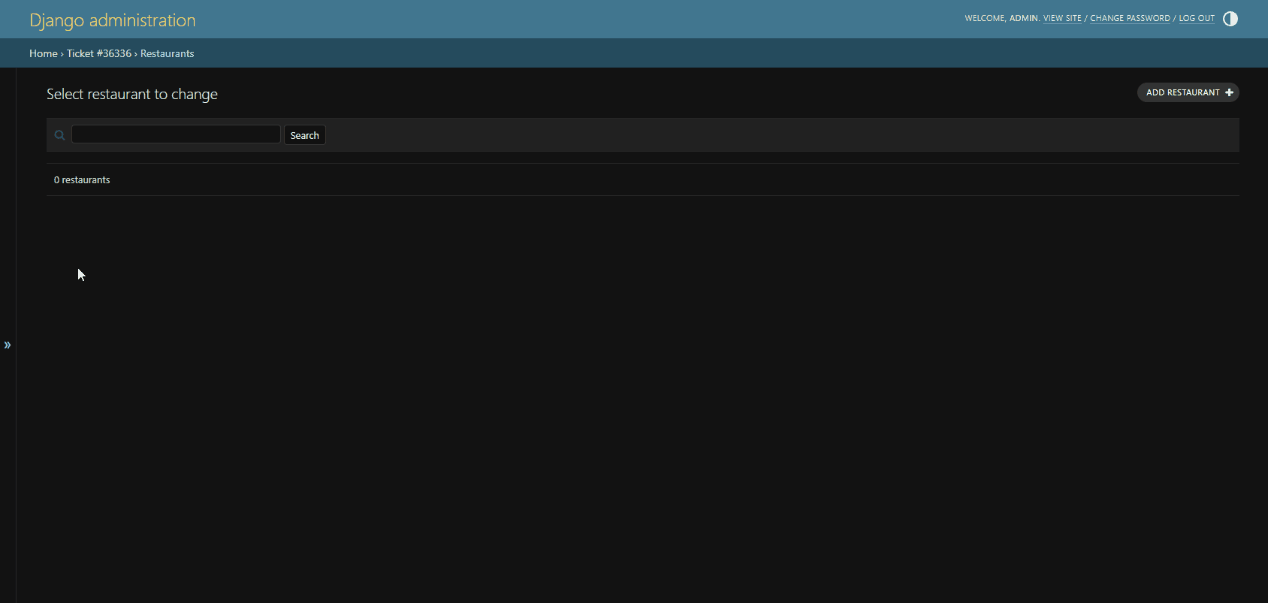
Task: Open the Django administration site title
Action: pyautogui.click(x=113, y=20)
